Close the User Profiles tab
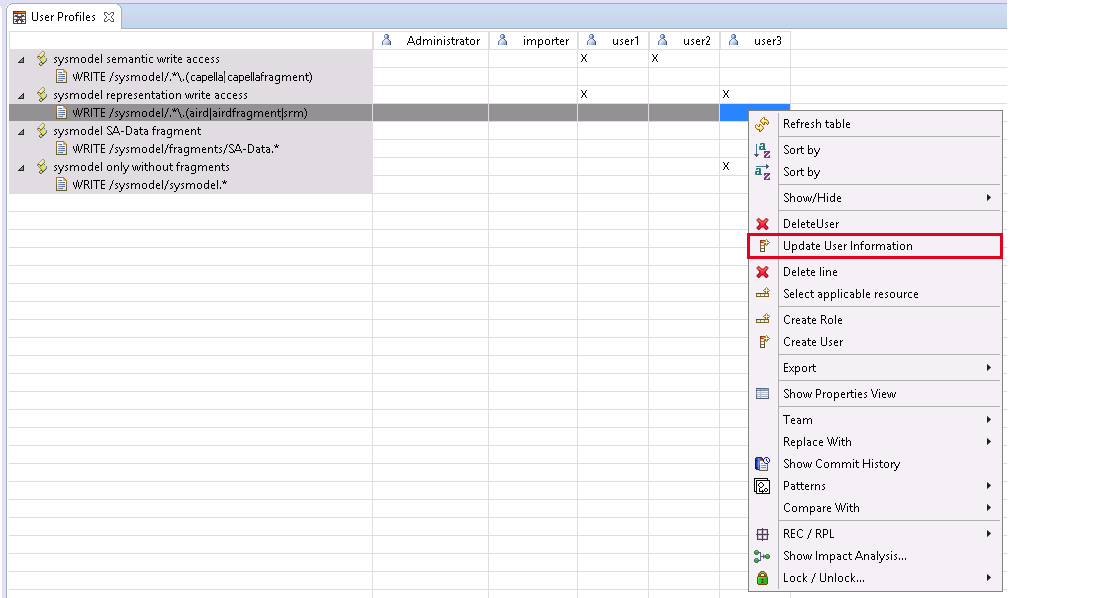1112x598 pixels. point(110,17)
